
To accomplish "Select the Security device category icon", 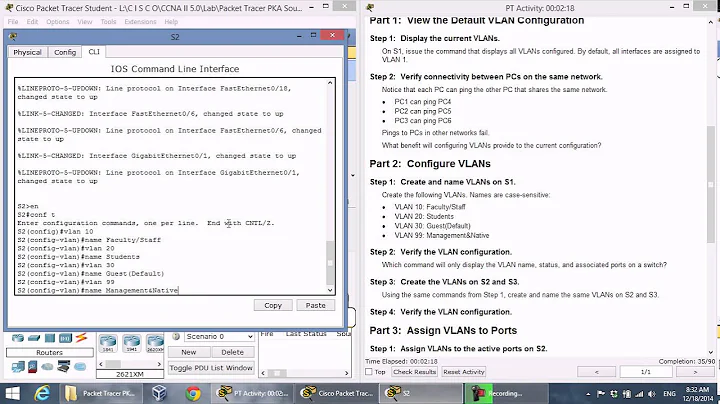I will click(33, 367).
